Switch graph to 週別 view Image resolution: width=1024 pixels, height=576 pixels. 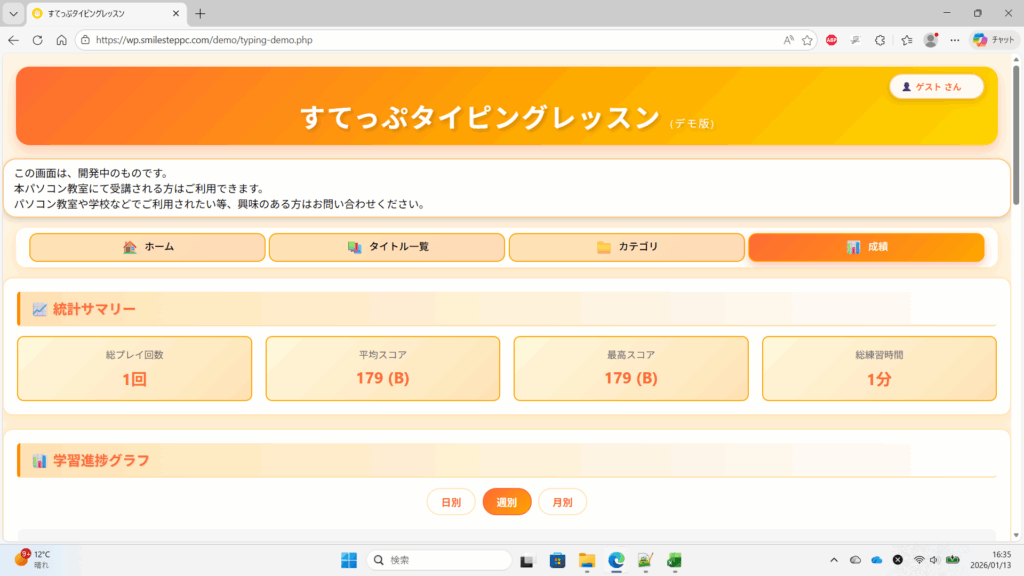pyautogui.click(x=507, y=502)
